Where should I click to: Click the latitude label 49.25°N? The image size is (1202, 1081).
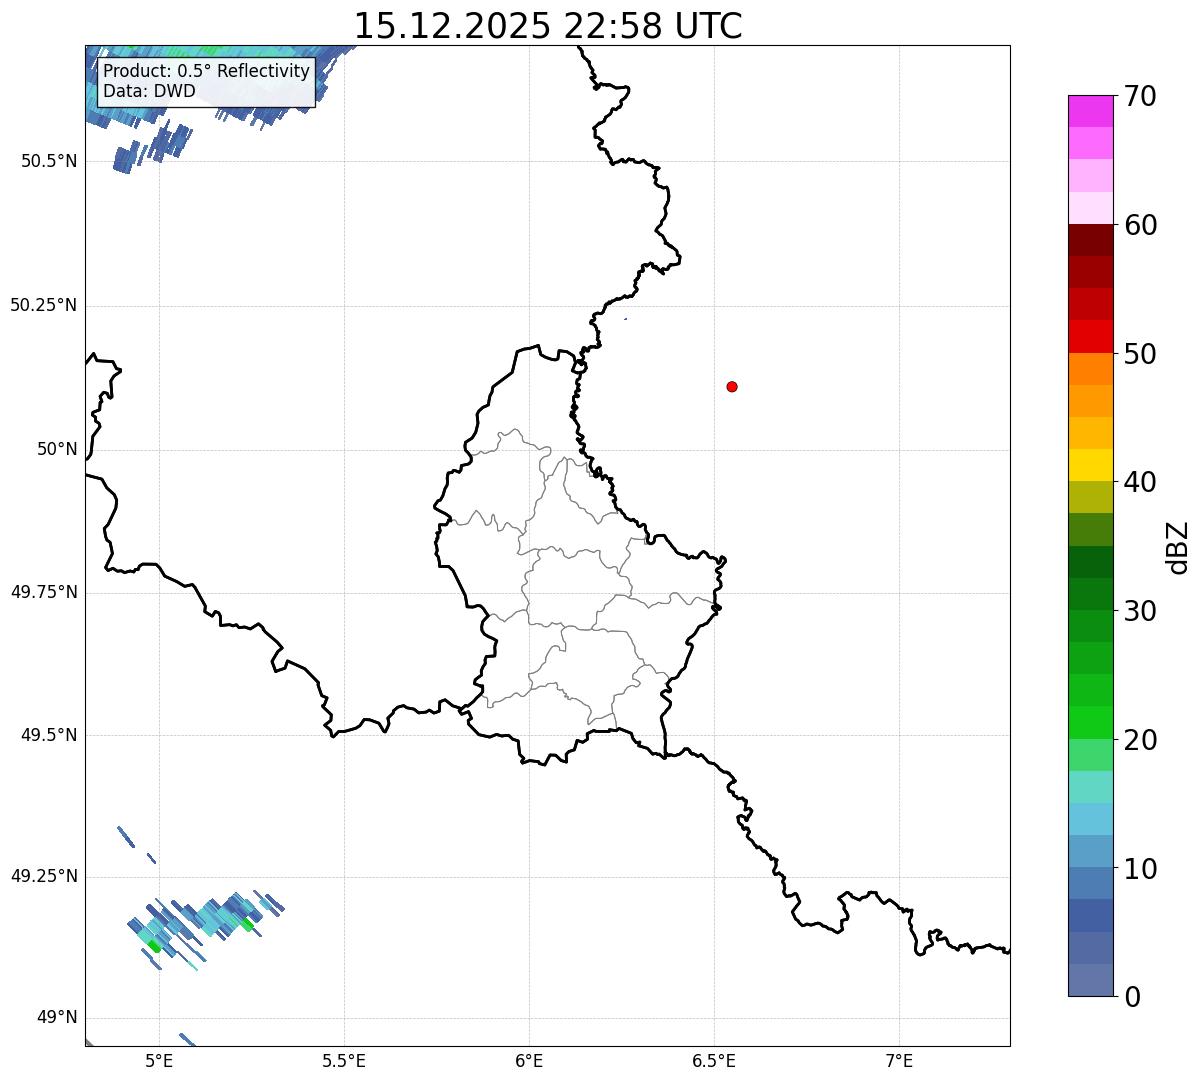(43, 876)
